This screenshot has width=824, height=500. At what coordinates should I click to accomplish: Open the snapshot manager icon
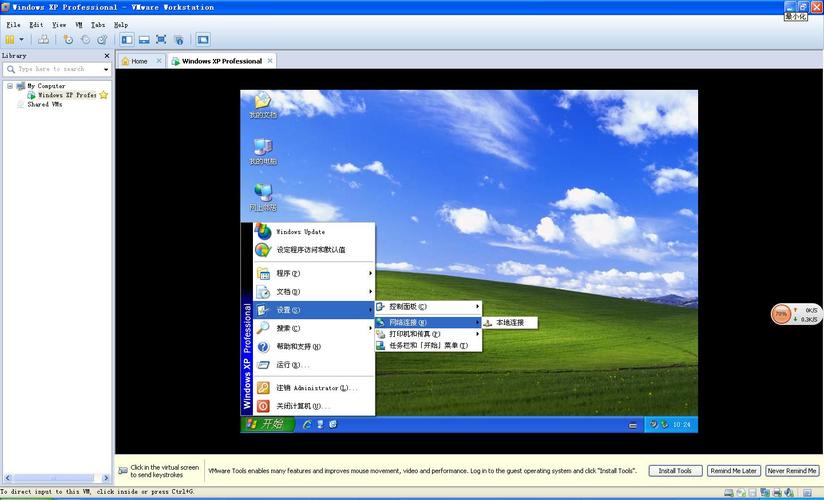coord(102,39)
